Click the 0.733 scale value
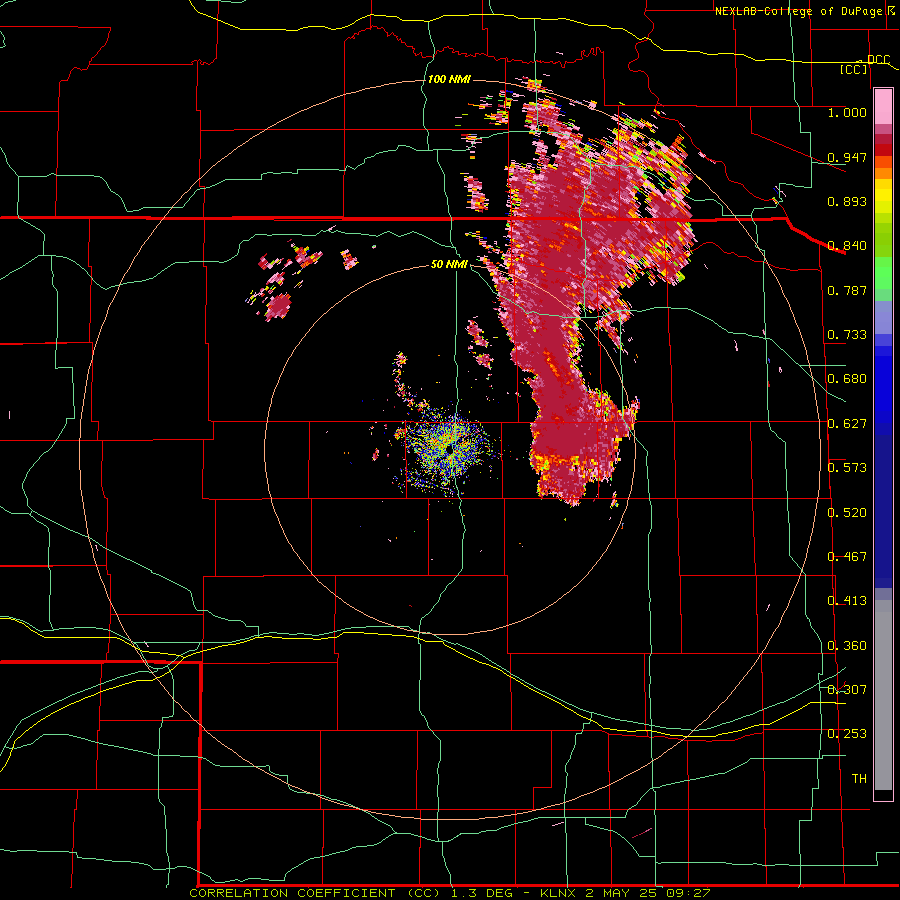The height and width of the screenshot is (900, 900). pyautogui.click(x=847, y=335)
